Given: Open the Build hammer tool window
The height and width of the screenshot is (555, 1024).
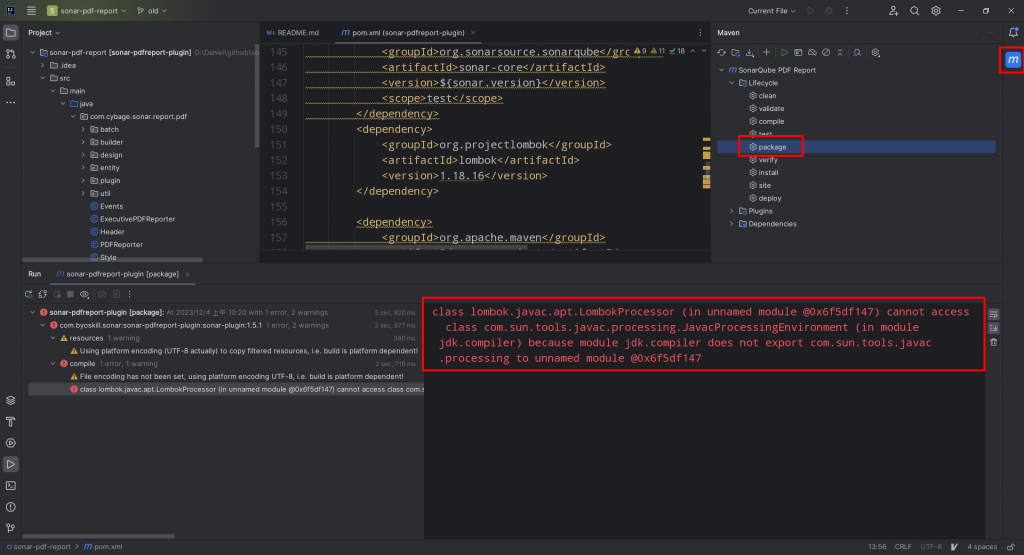Looking at the screenshot, I should pos(10,422).
